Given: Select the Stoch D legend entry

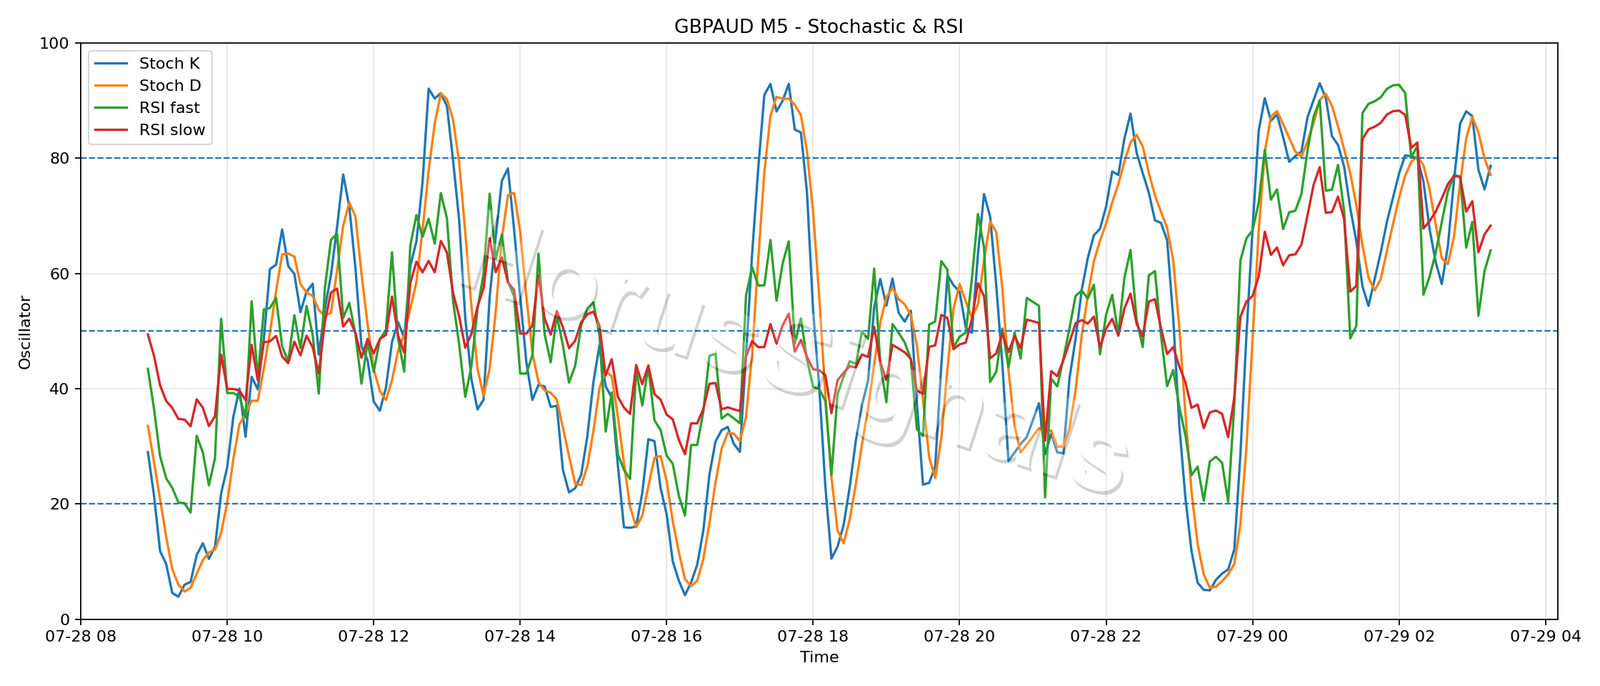Looking at the screenshot, I should (148, 86).
